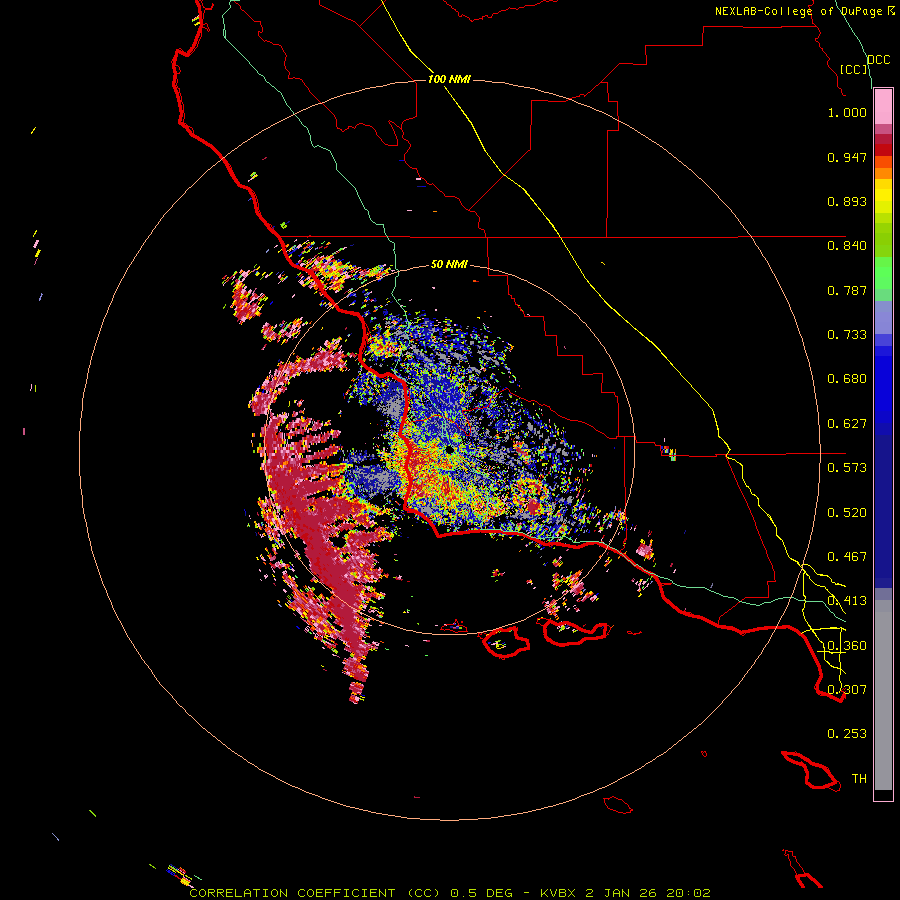Click the 0.573 scale value

click(x=847, y=468)
